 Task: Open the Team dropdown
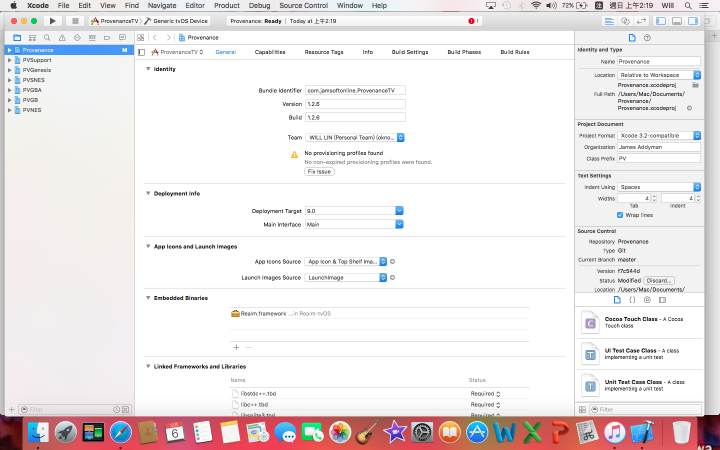coord(354,137)
